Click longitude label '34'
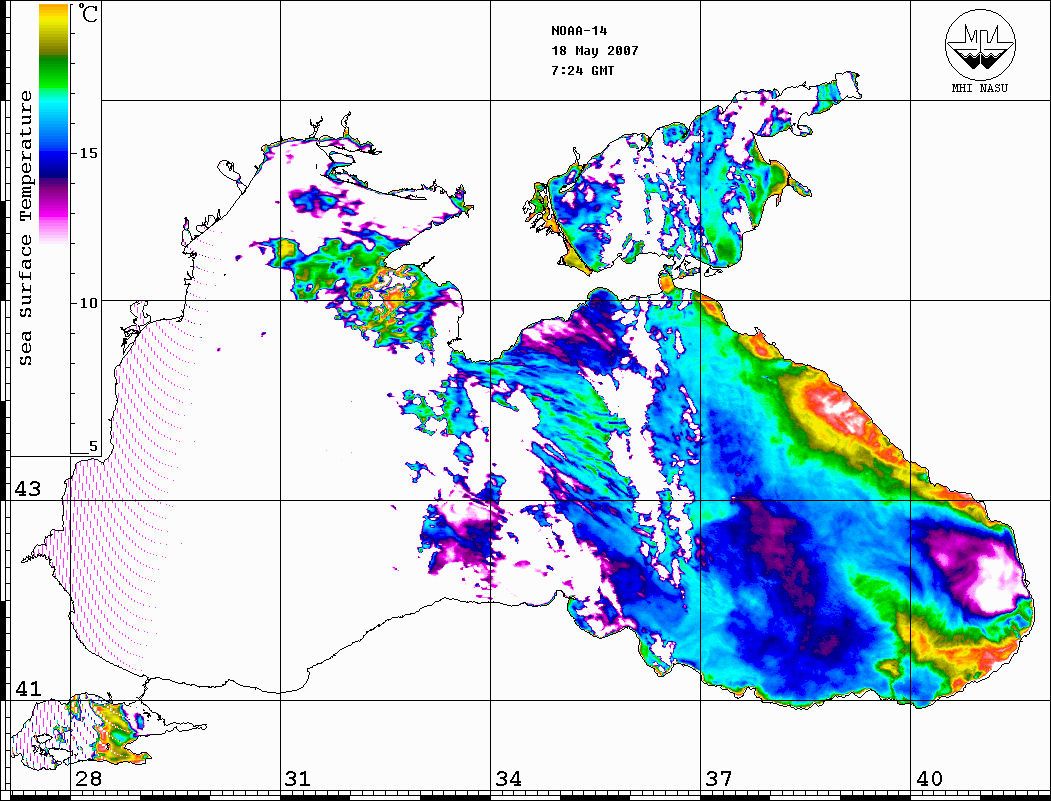Screen dimensions: 1051x801 [509, 778]
